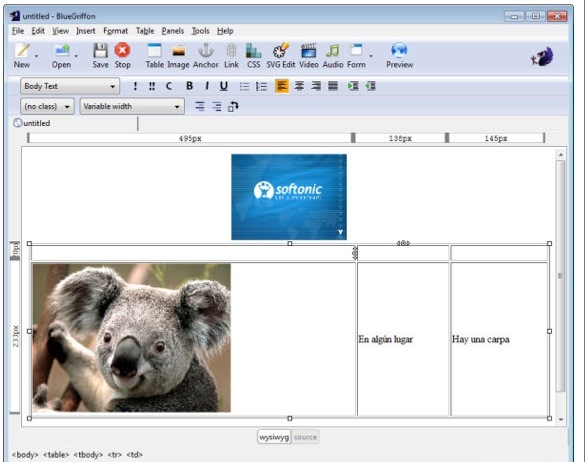Switch to source view

(305, 437)
